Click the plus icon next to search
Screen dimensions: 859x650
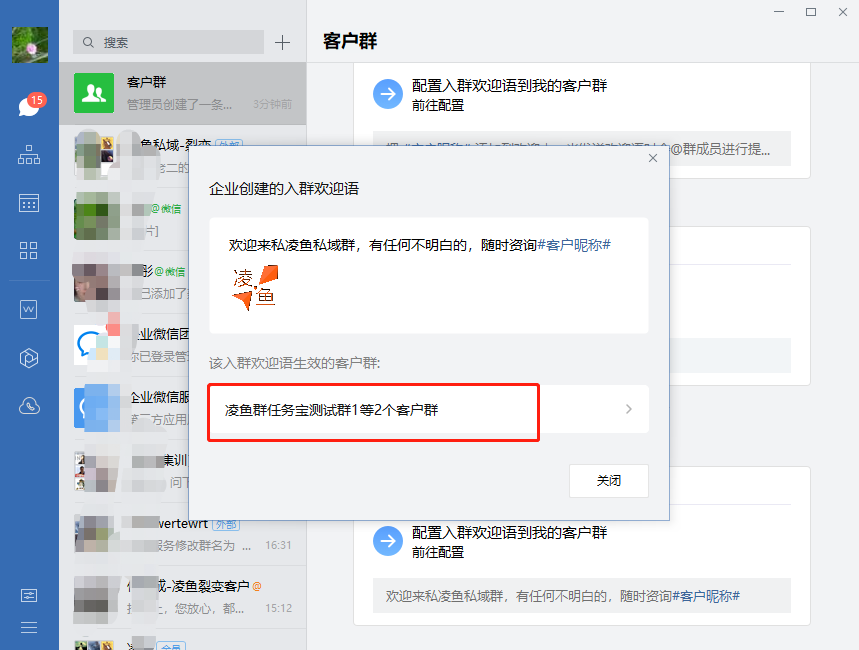[x=282, y=42]
